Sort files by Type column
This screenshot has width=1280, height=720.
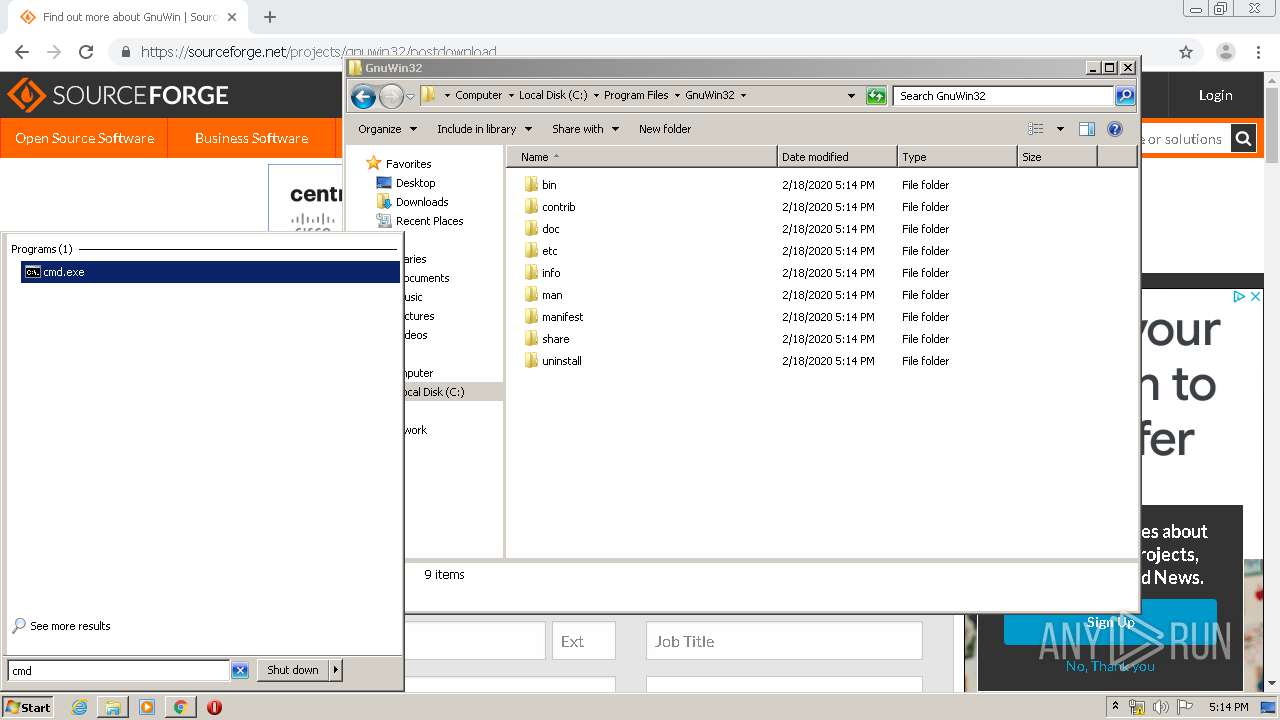click(x=957, y=157)
